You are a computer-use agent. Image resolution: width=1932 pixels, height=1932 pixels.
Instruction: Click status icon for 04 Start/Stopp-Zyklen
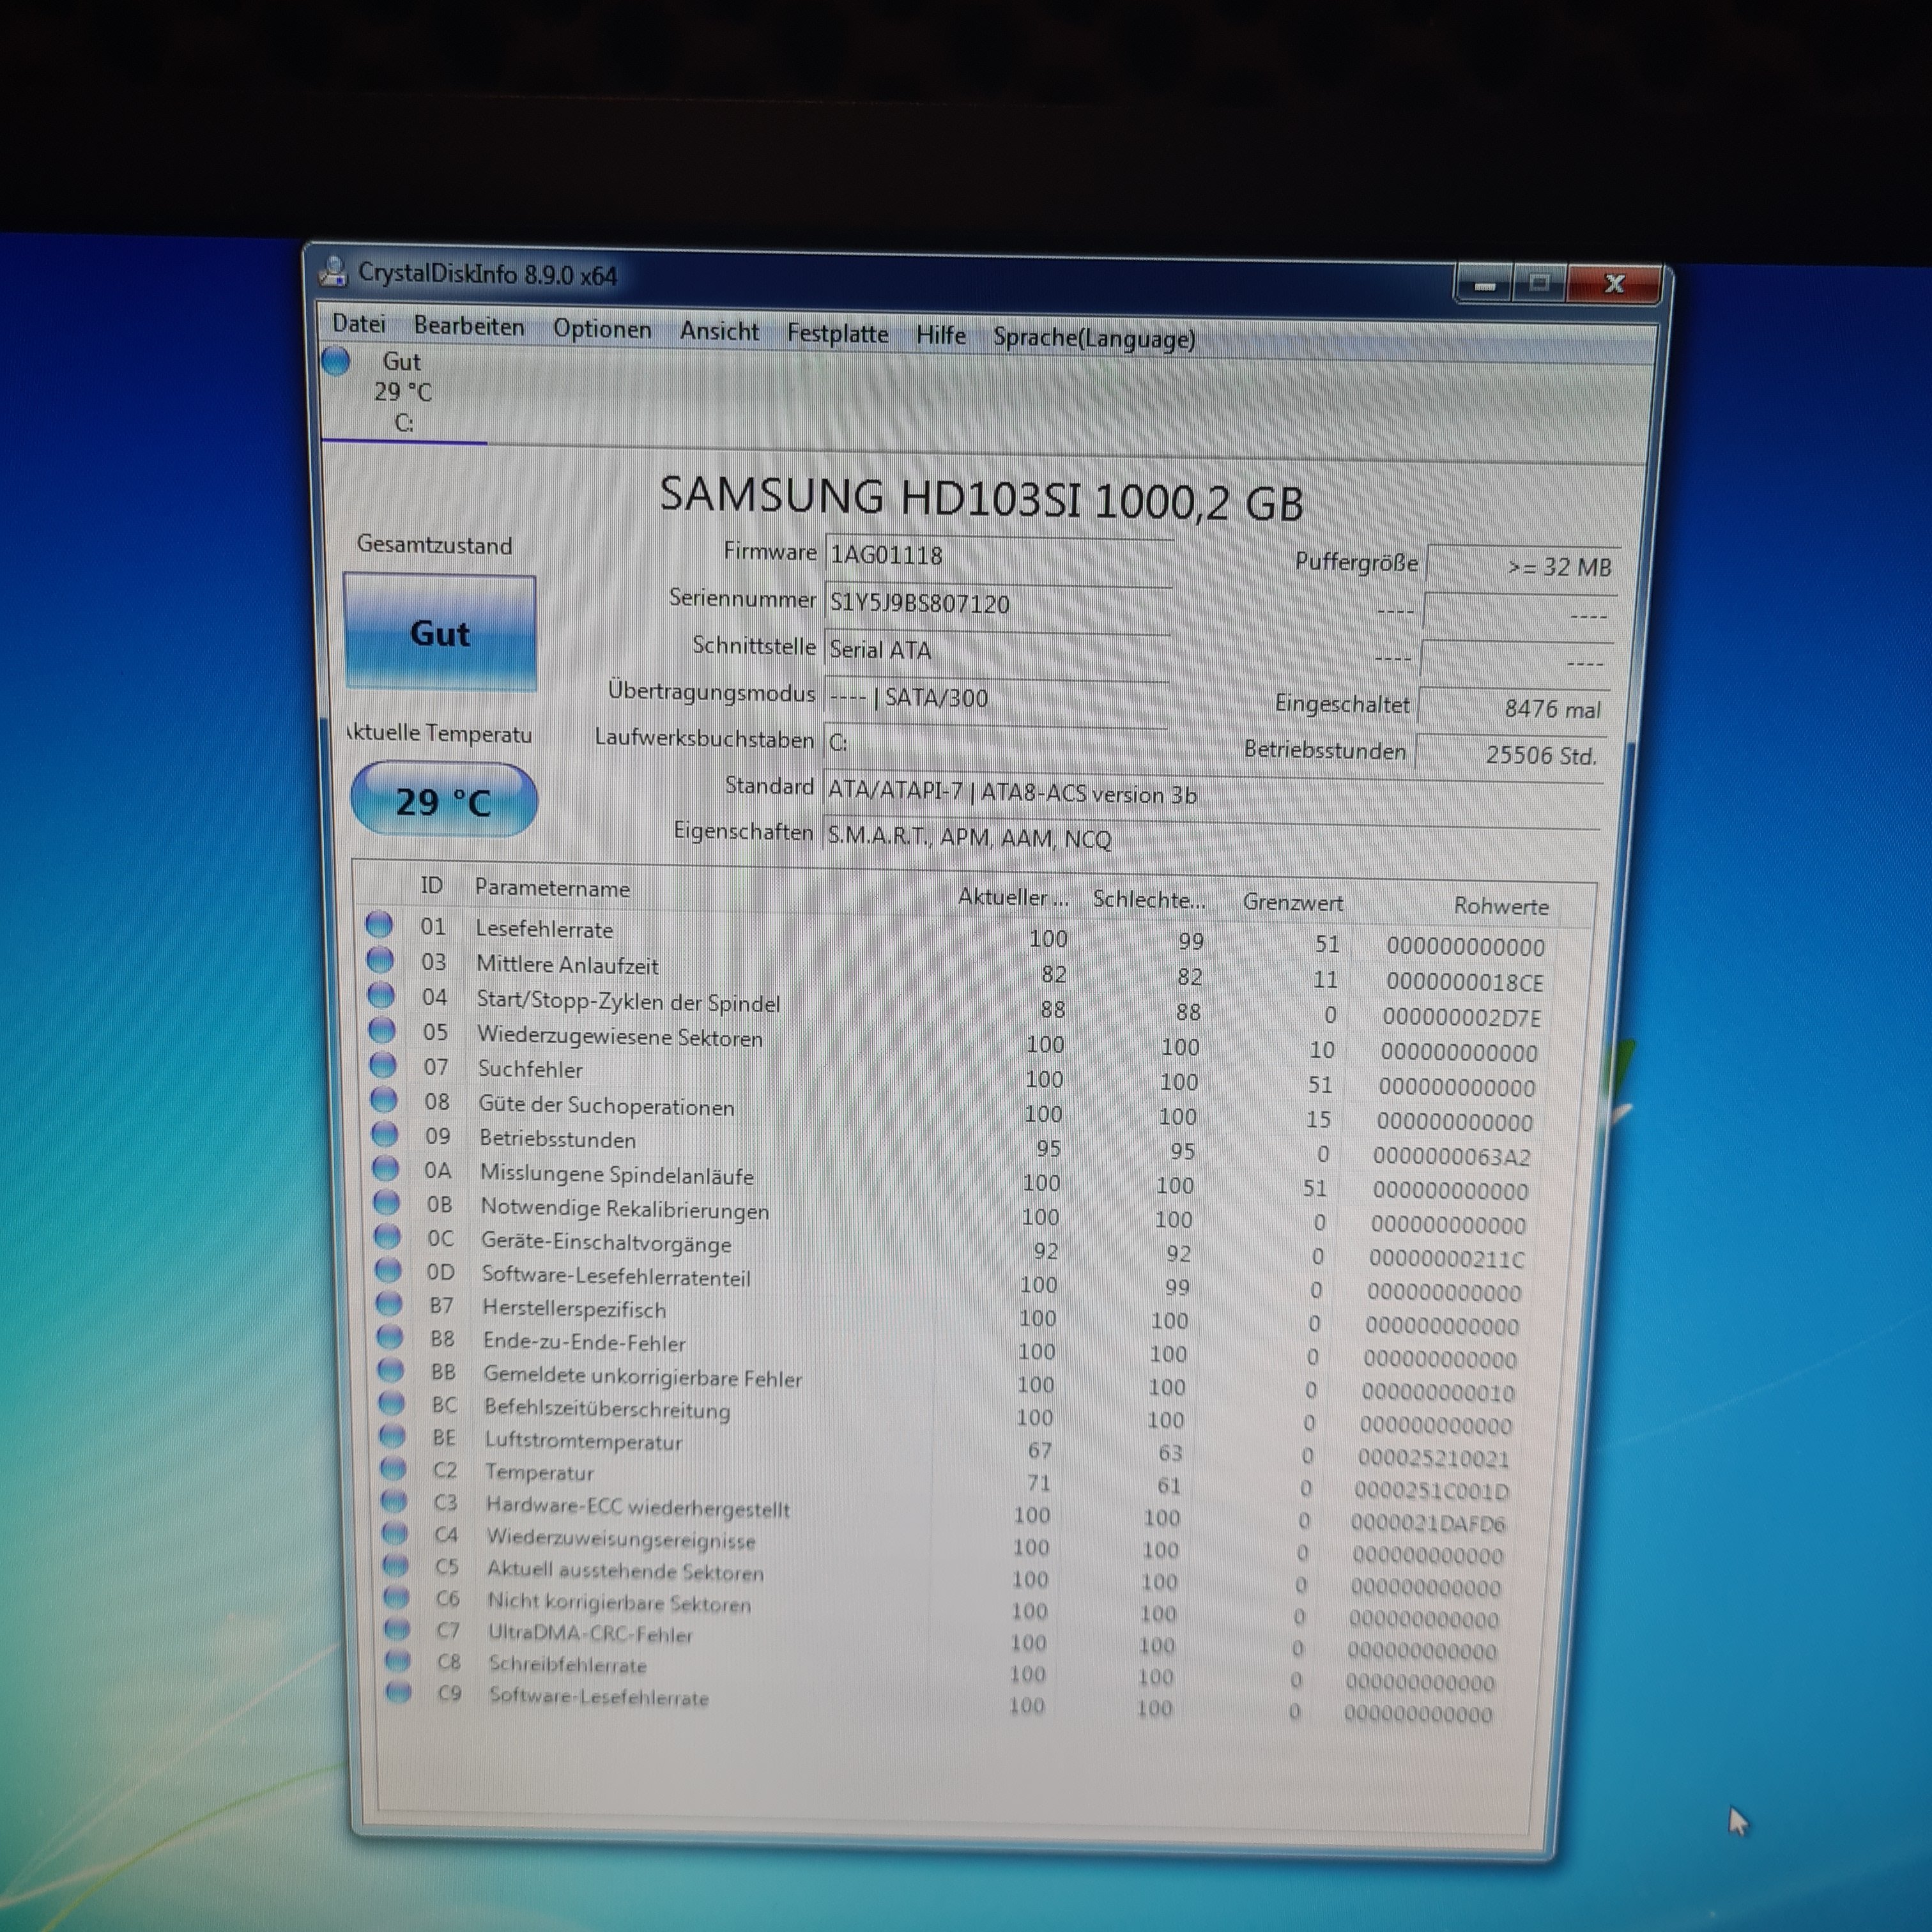(381, 994)
